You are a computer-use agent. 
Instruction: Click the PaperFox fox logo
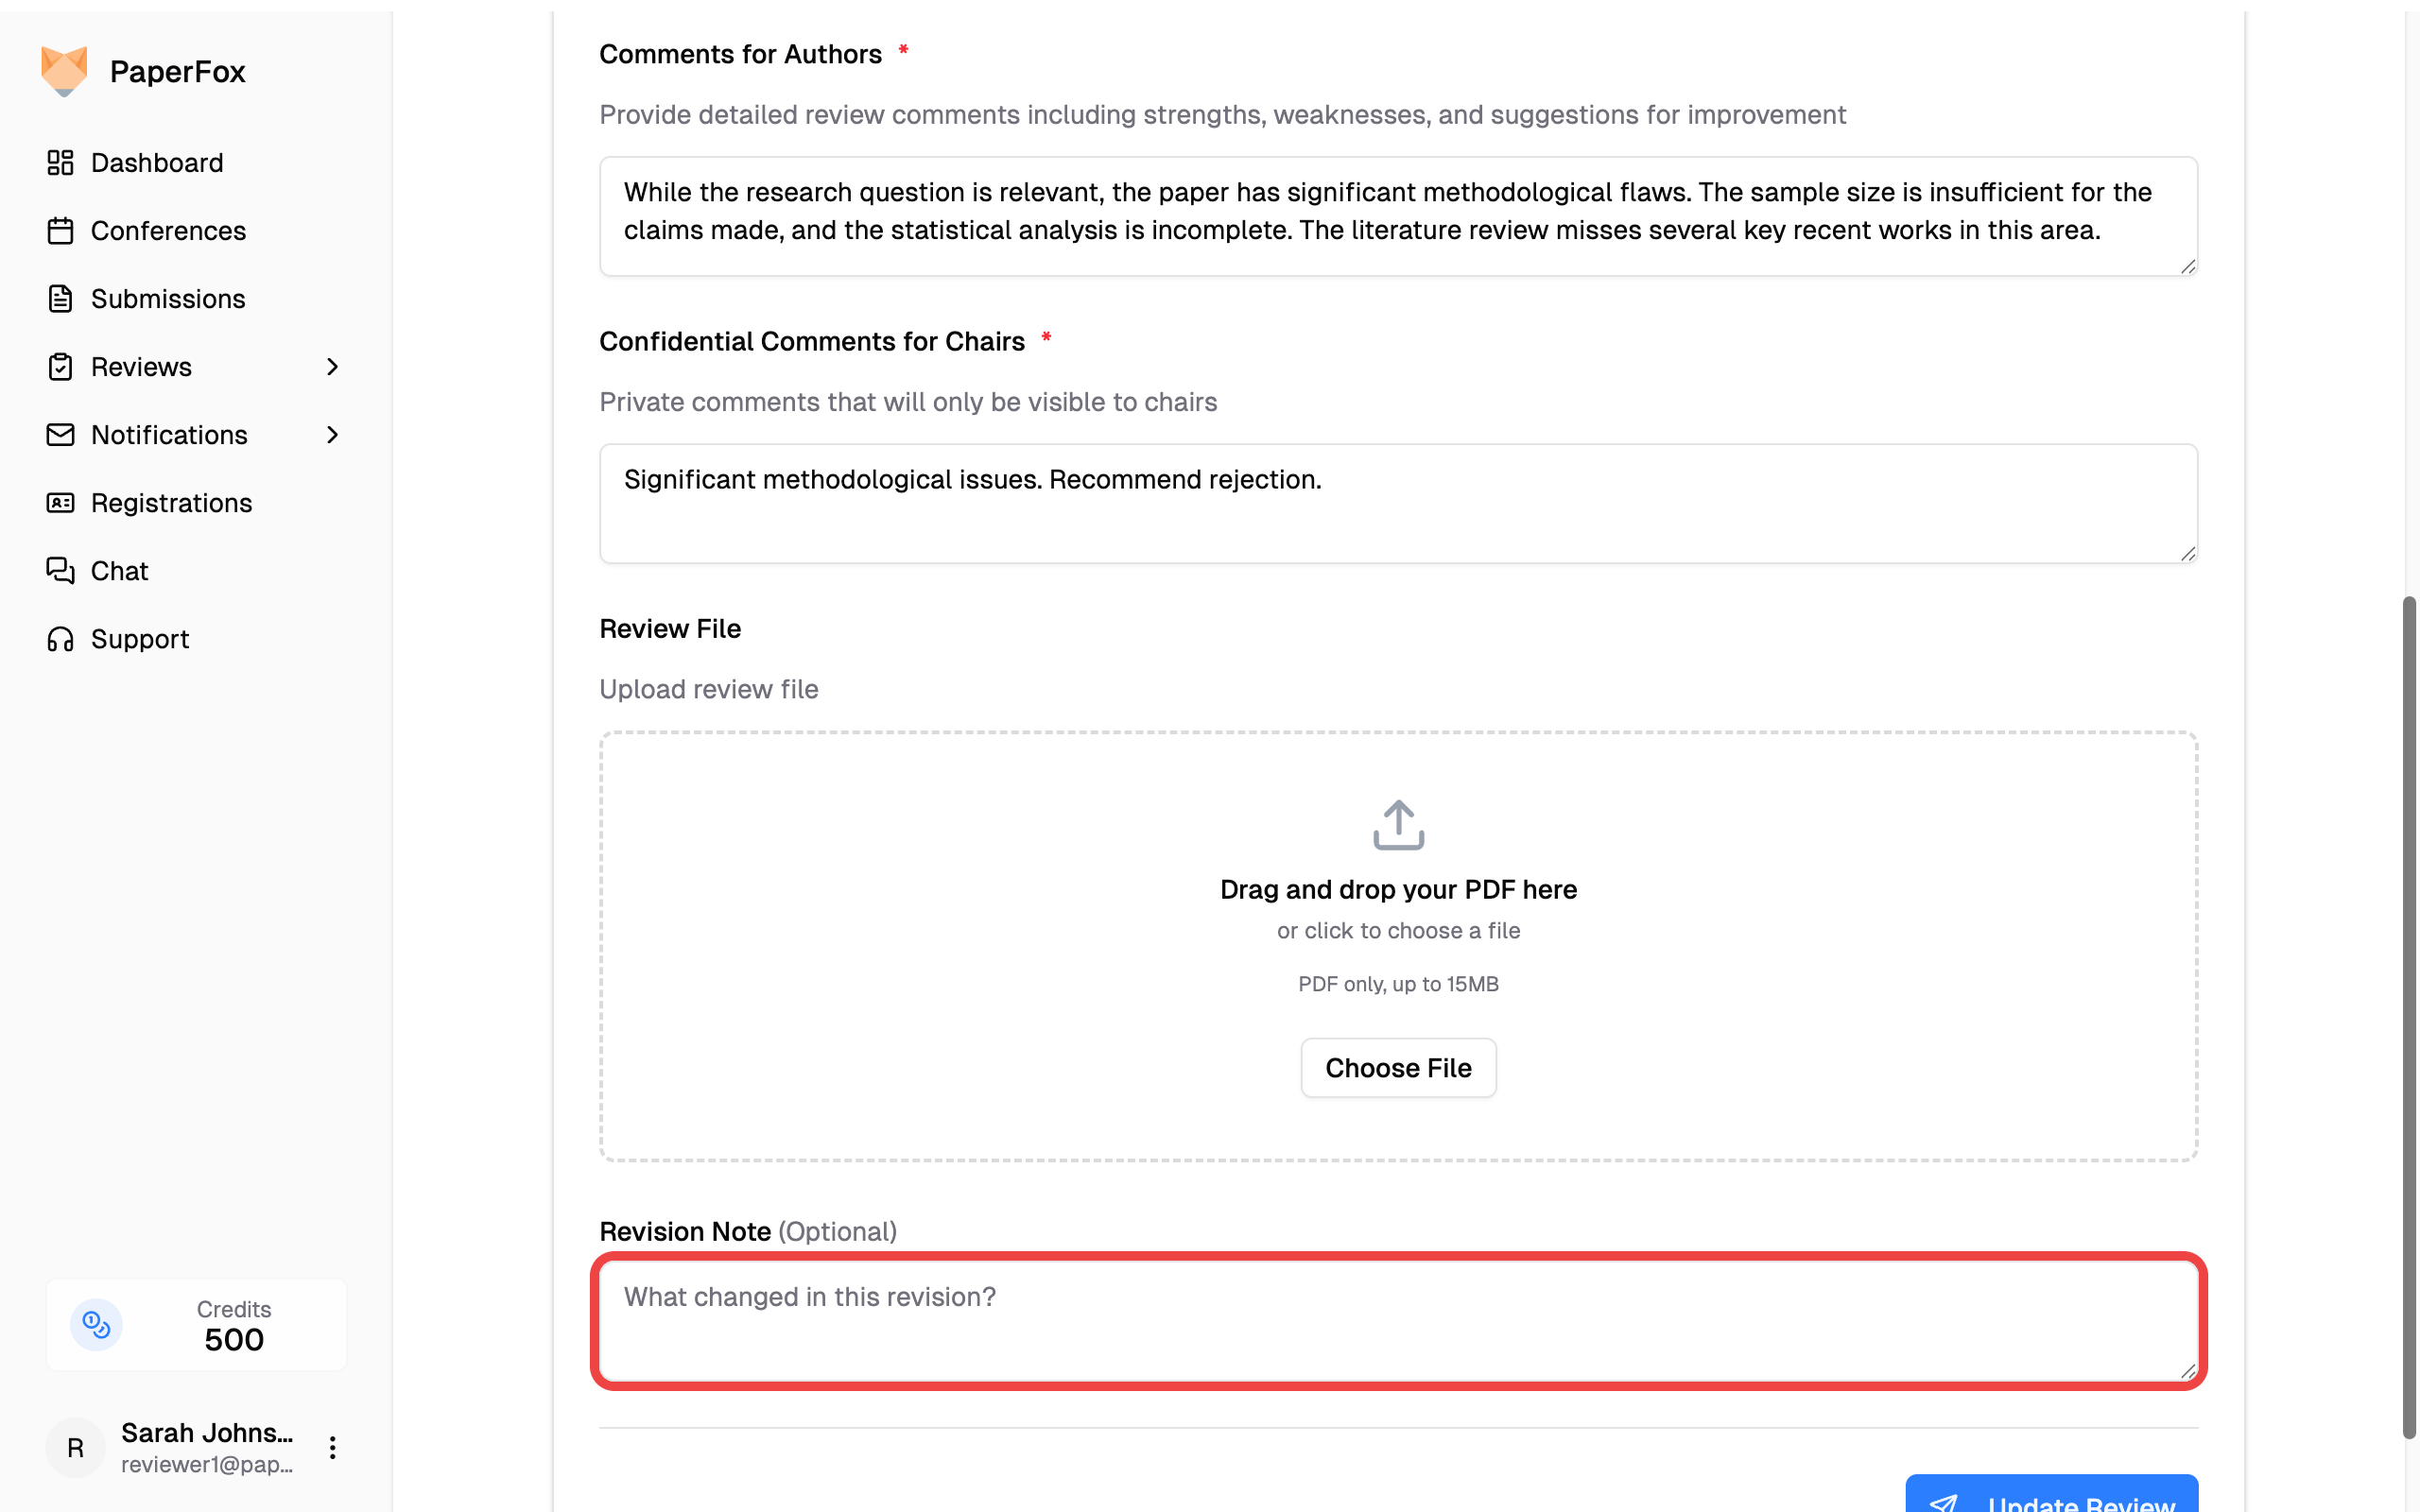tap(64, 71)
